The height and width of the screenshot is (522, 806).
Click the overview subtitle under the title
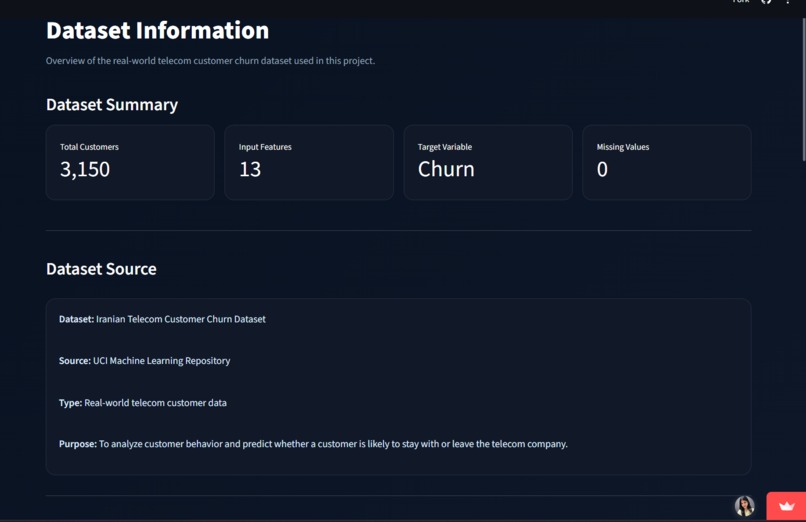click(210, 61)
